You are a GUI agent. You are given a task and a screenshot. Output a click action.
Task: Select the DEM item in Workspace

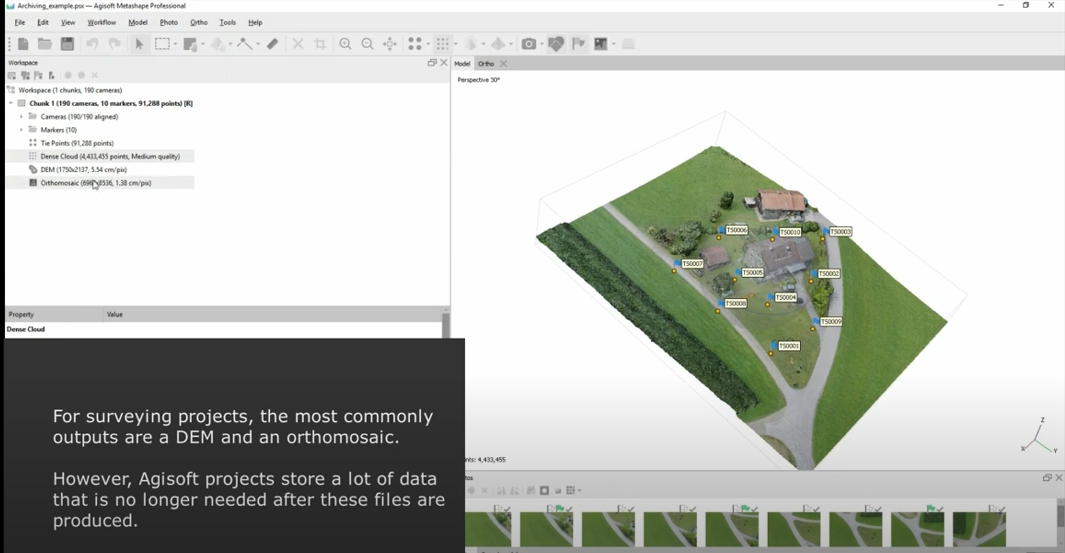[x=83, y=170]
